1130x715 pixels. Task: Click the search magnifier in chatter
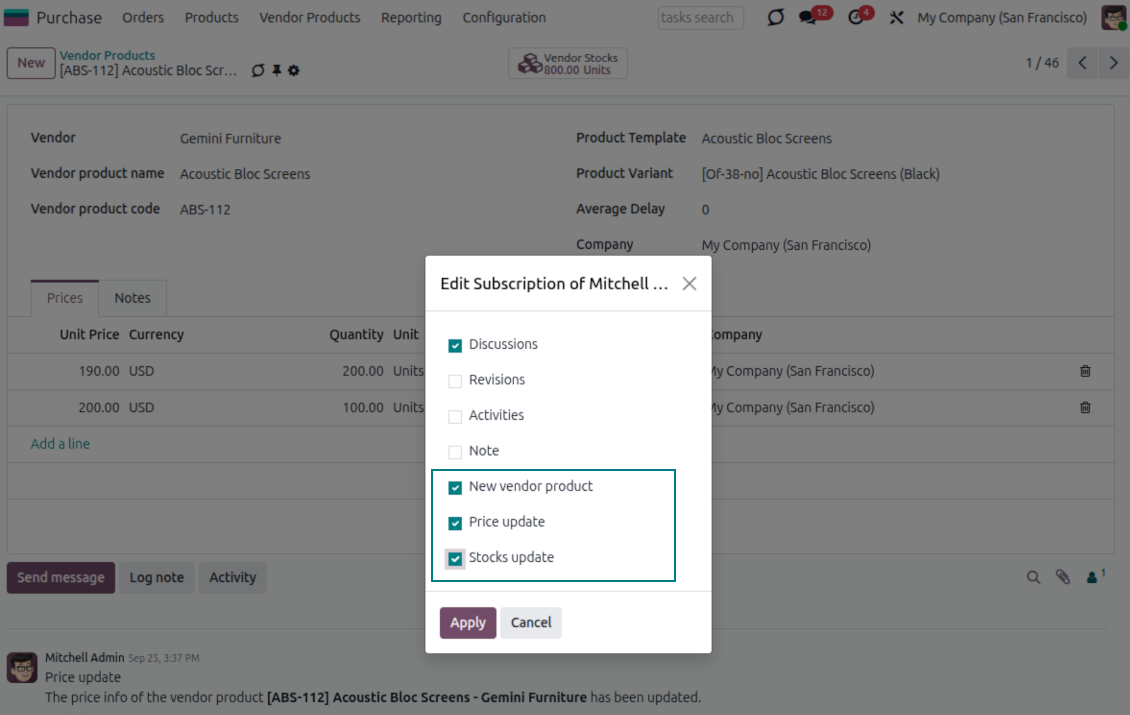point(1034,577)
